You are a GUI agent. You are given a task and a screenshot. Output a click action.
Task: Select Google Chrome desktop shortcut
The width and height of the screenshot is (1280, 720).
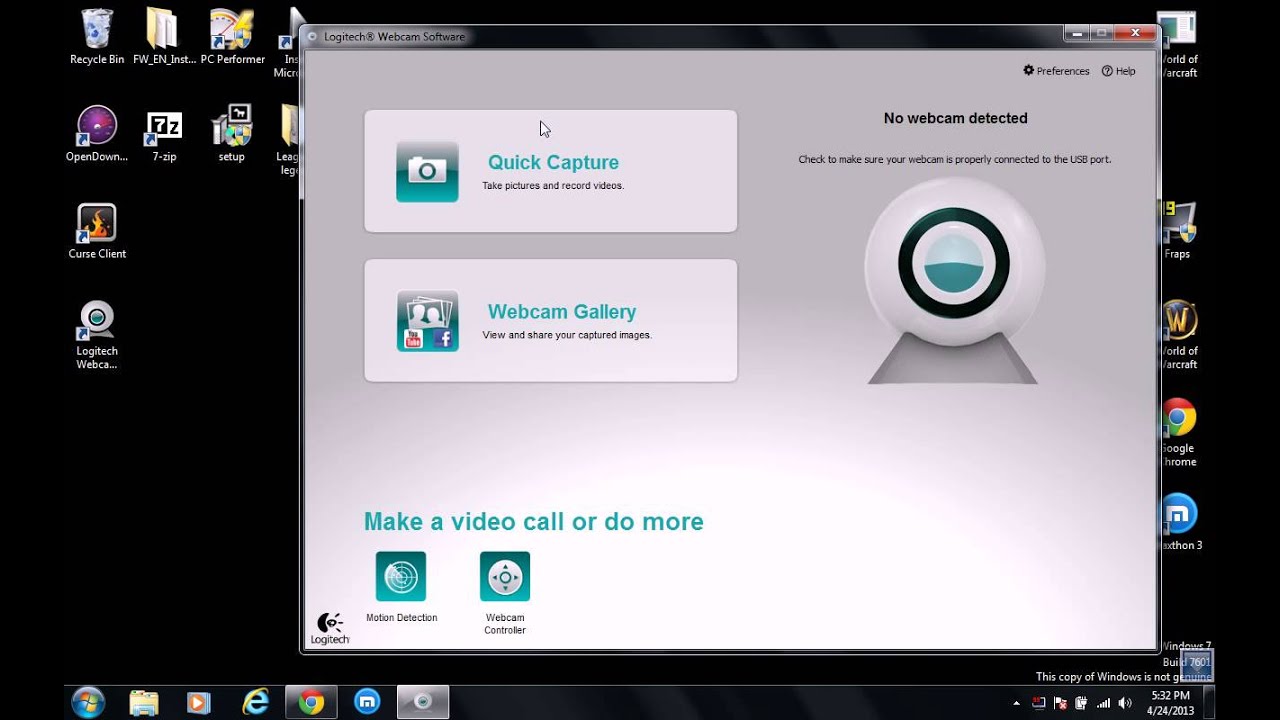[x=1178, y=432]
